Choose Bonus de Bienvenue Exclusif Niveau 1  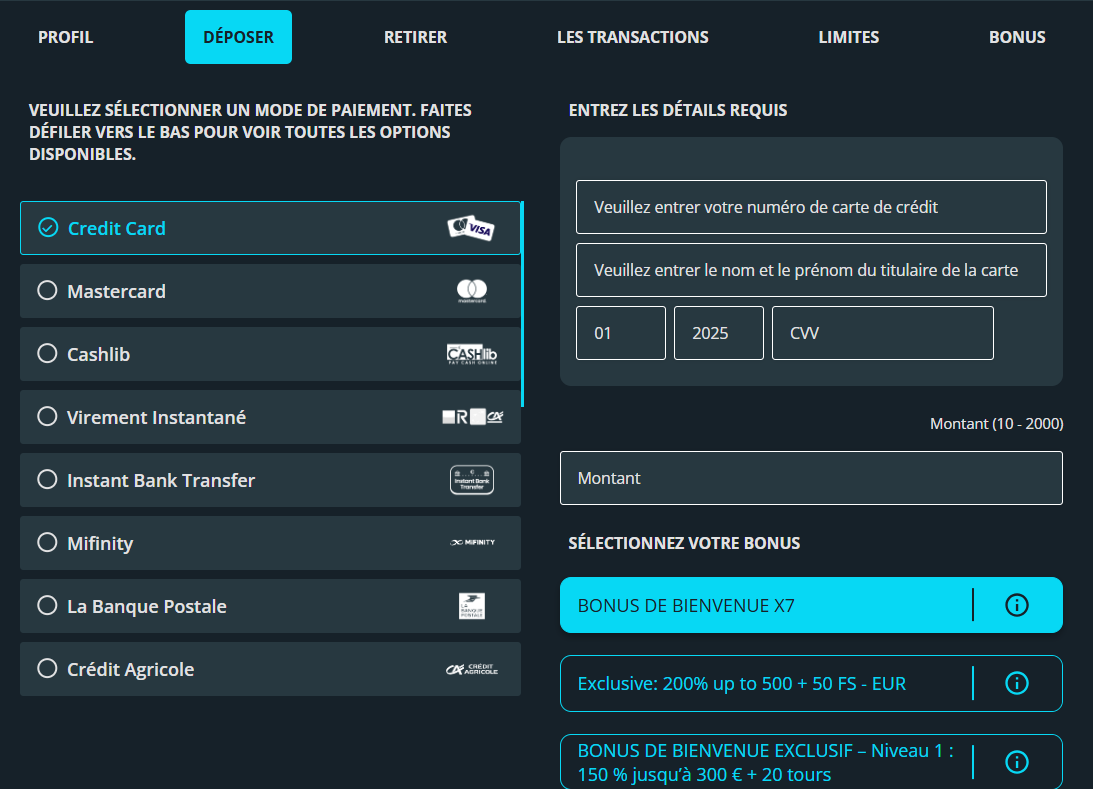pyautogui.click(x=765, y=762)
